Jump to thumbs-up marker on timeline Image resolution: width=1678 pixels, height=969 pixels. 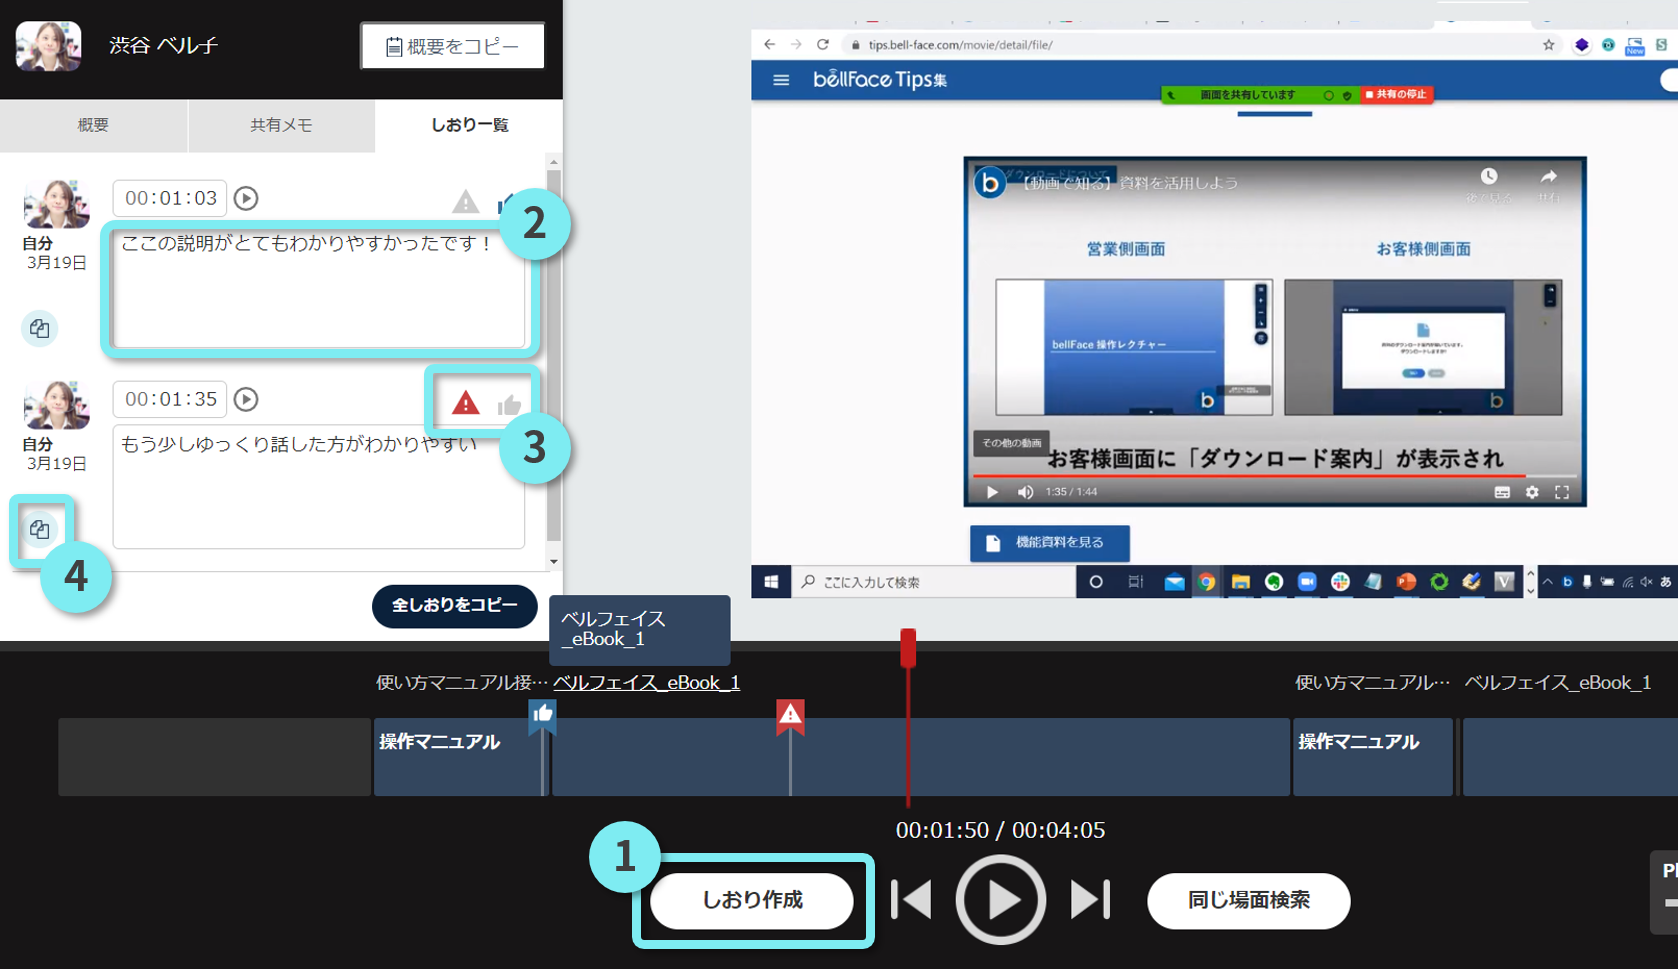click(x=543, y=715)
